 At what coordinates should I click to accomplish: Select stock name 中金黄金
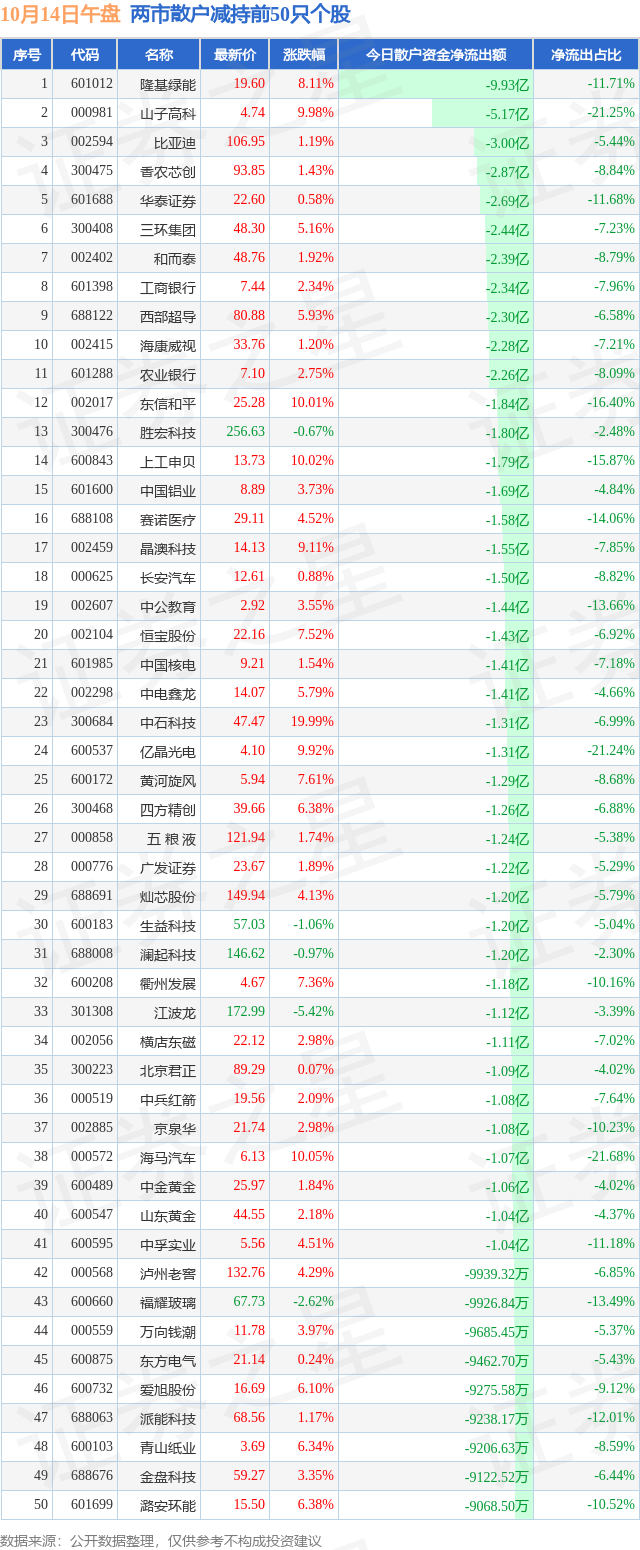click(168, 1186)
